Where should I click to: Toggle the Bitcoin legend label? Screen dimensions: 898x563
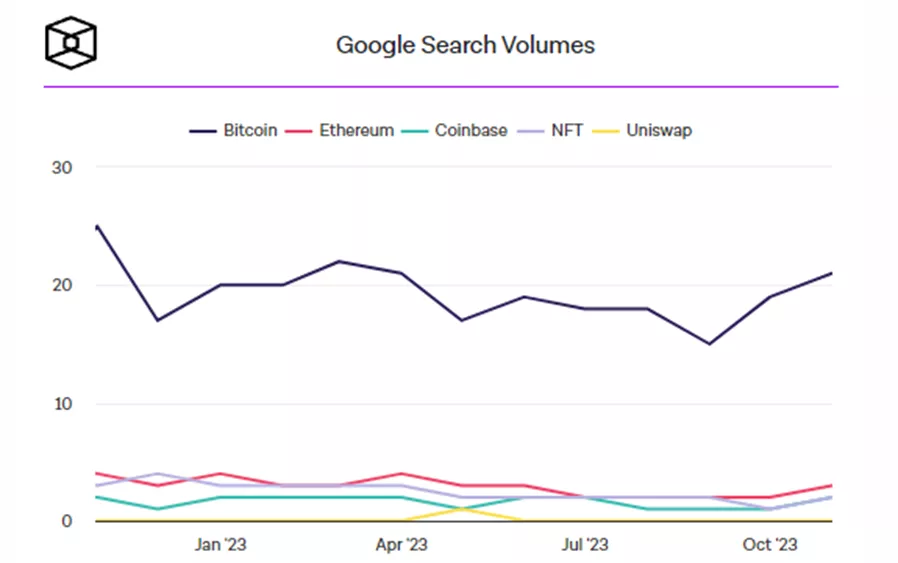coord(250,131)
